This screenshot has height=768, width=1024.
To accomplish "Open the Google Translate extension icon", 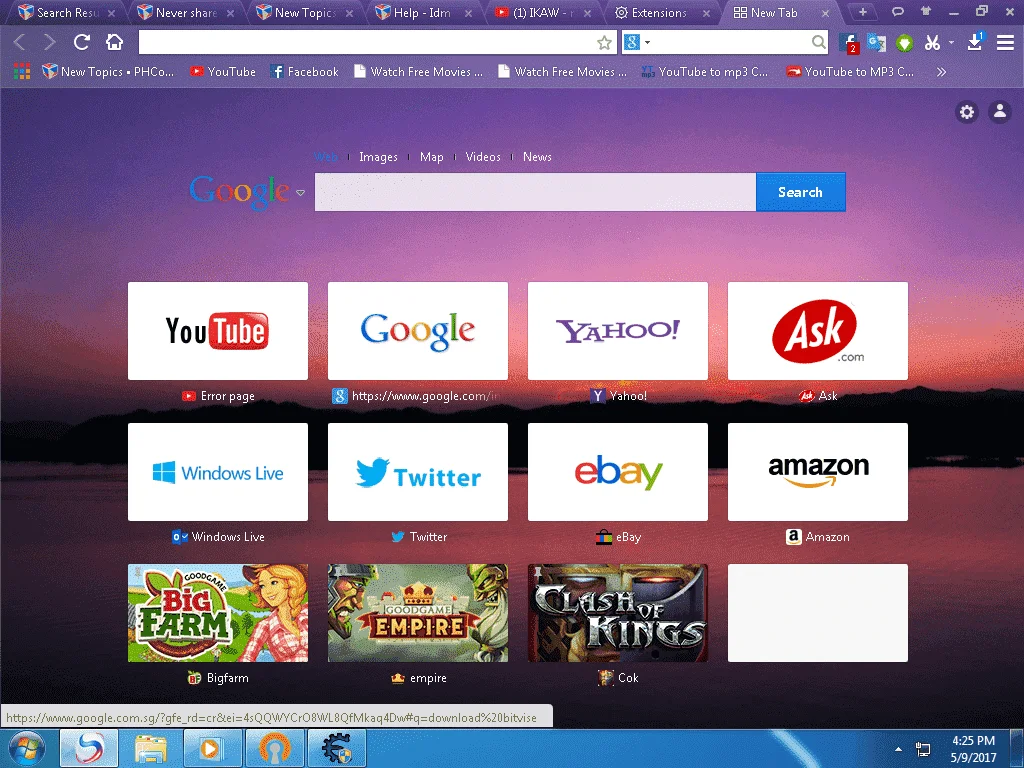I will [876, 43].
